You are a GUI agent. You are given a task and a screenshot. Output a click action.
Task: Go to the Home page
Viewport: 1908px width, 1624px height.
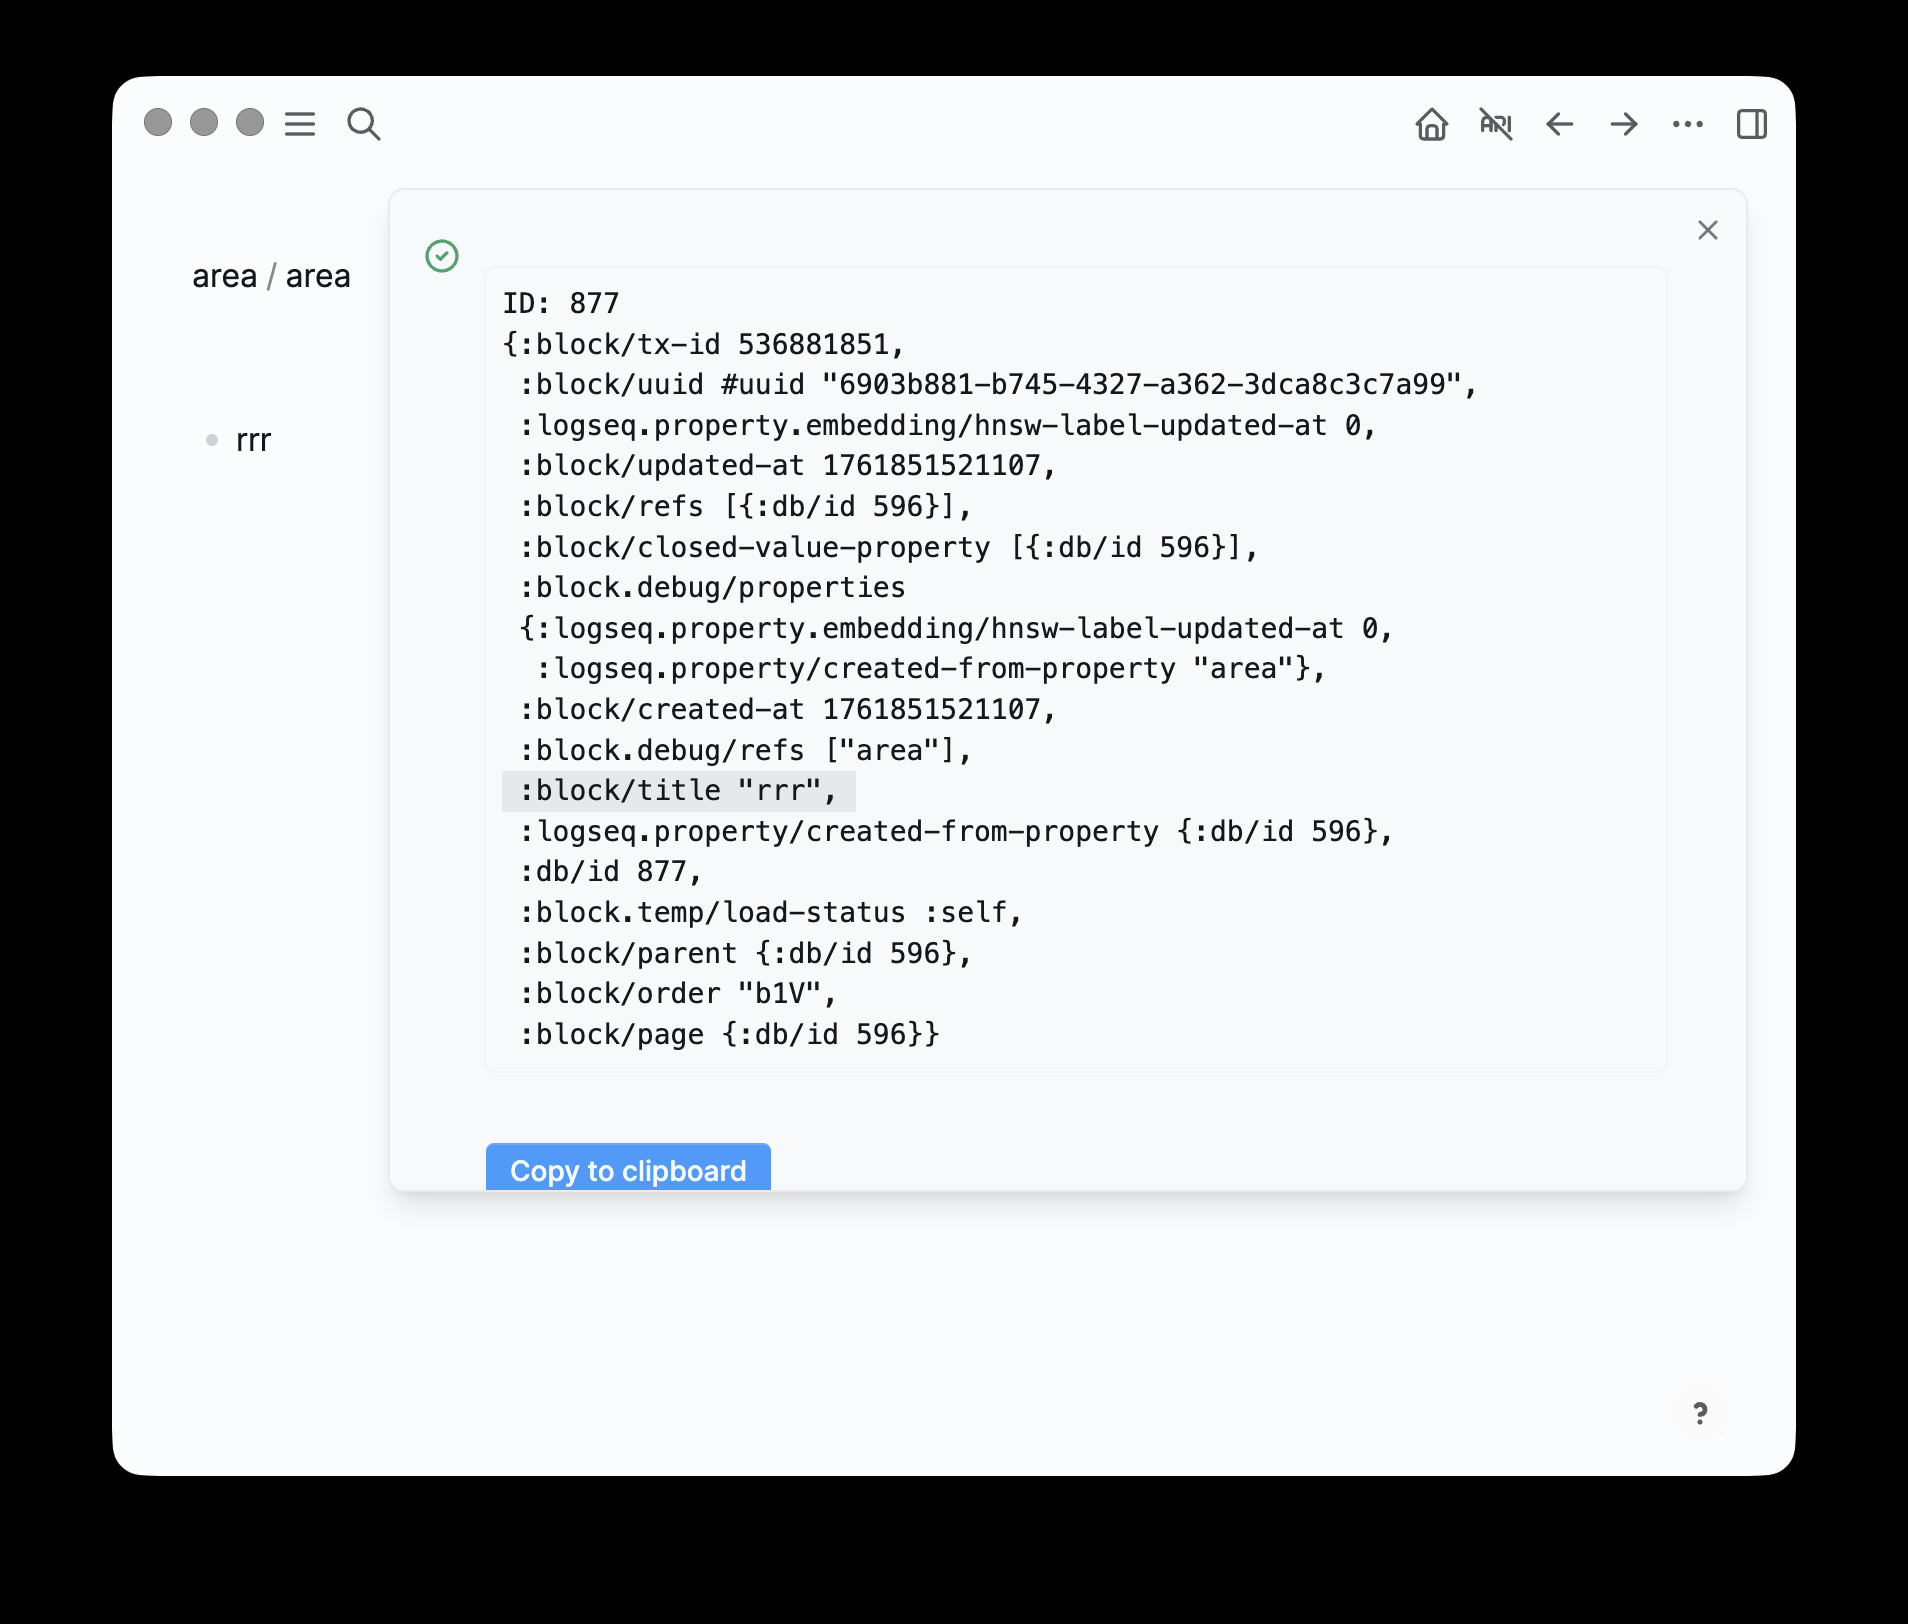click(1431, 124)
